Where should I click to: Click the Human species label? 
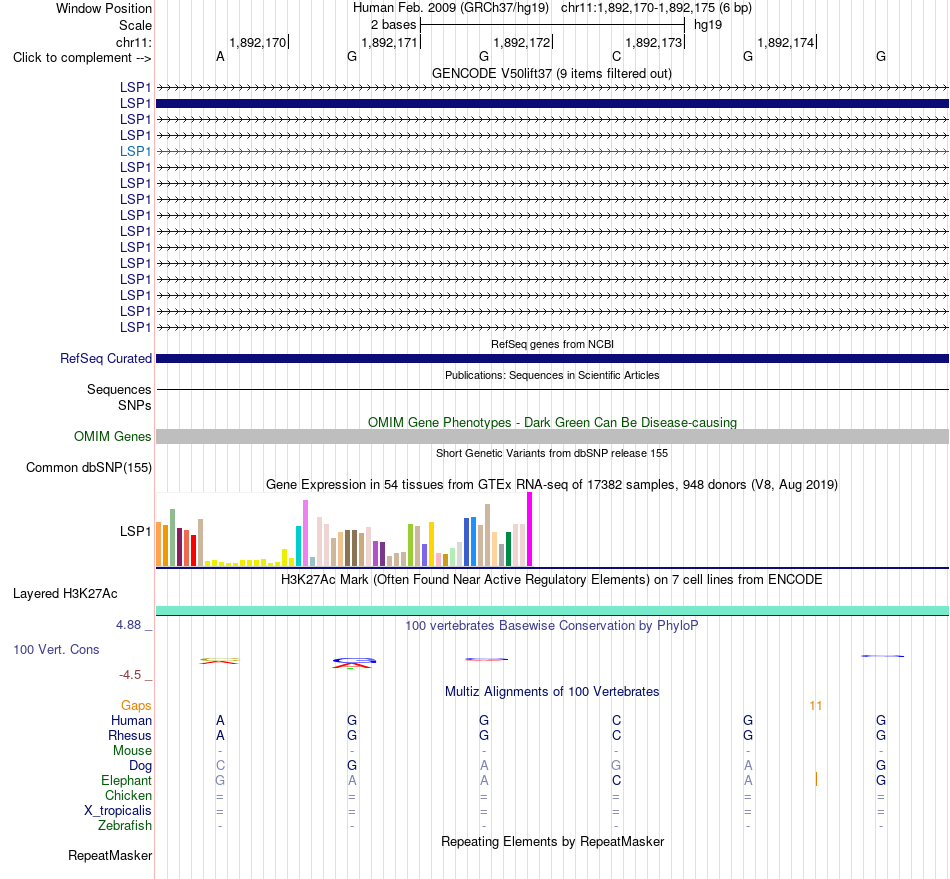pos(131,720)
